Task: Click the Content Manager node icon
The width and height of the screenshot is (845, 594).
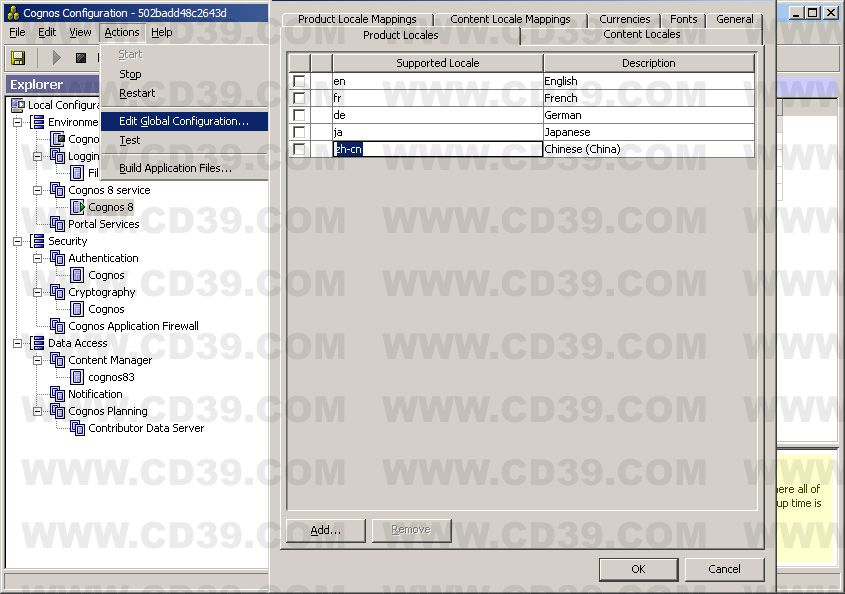Action: point(58,360)
